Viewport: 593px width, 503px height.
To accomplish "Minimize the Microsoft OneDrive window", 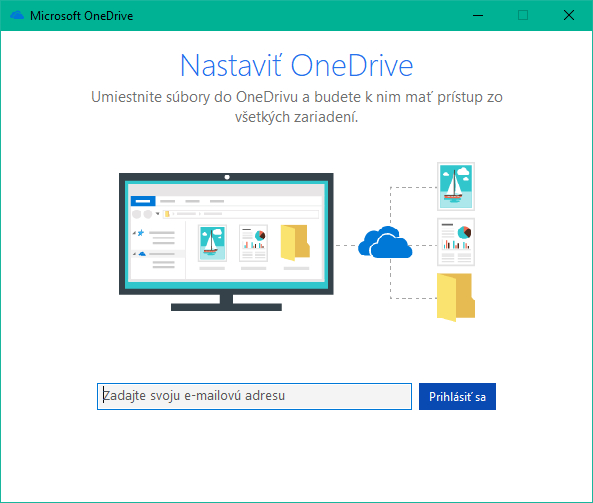I will point(478,16).
